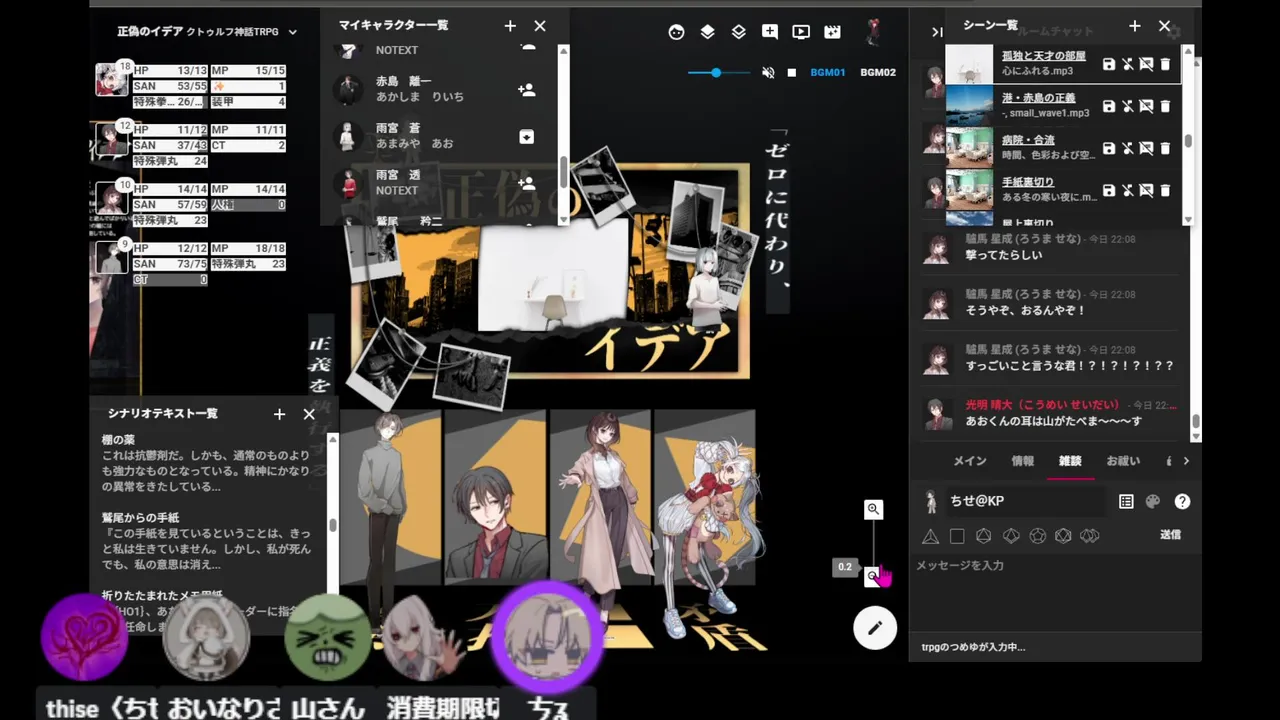
Task: Select 雨宮 蒼 character row
Action: (440, 136)
